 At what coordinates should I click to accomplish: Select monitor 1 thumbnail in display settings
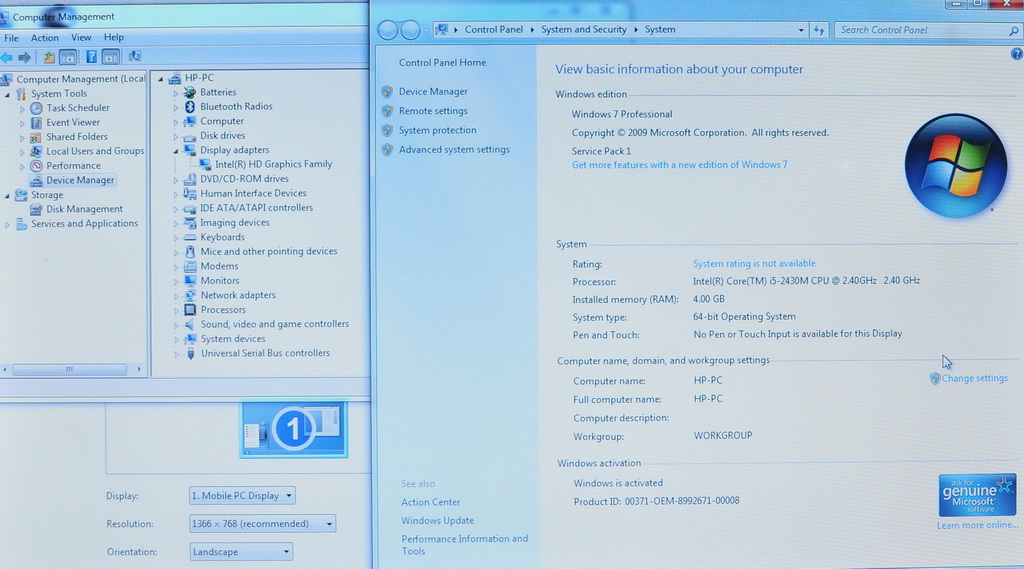[x=293, y=429]
